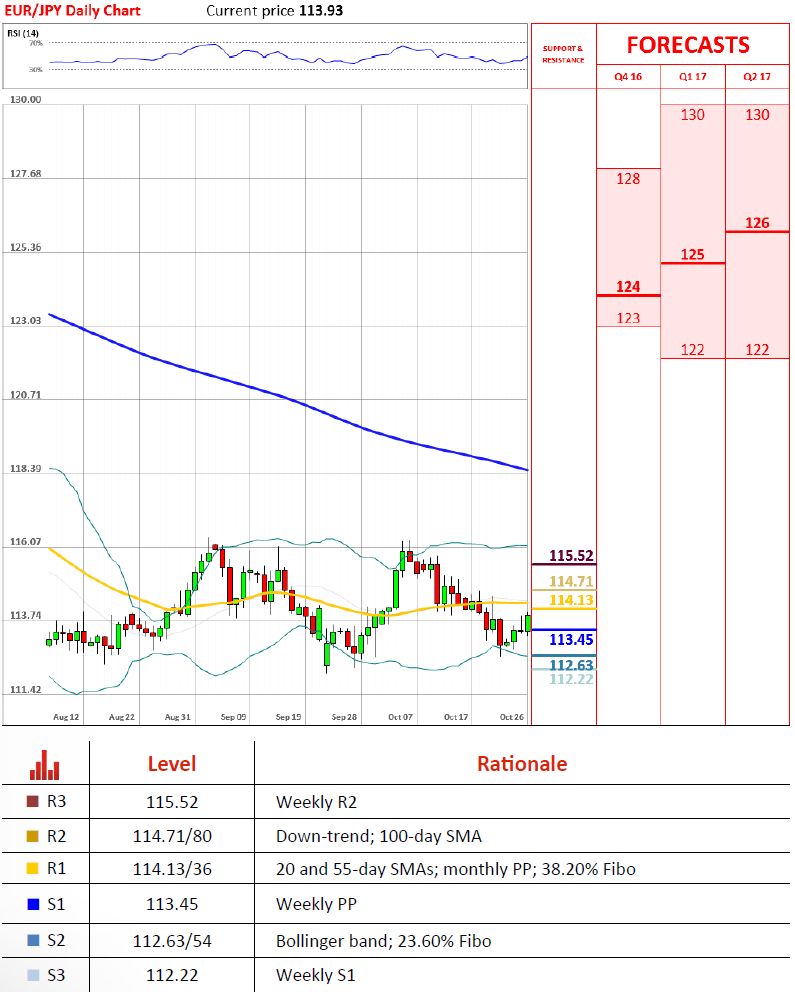Click the 111.42 price axis label
The height and width of the screenshot is (992, 795).
(x=25, y=689)
